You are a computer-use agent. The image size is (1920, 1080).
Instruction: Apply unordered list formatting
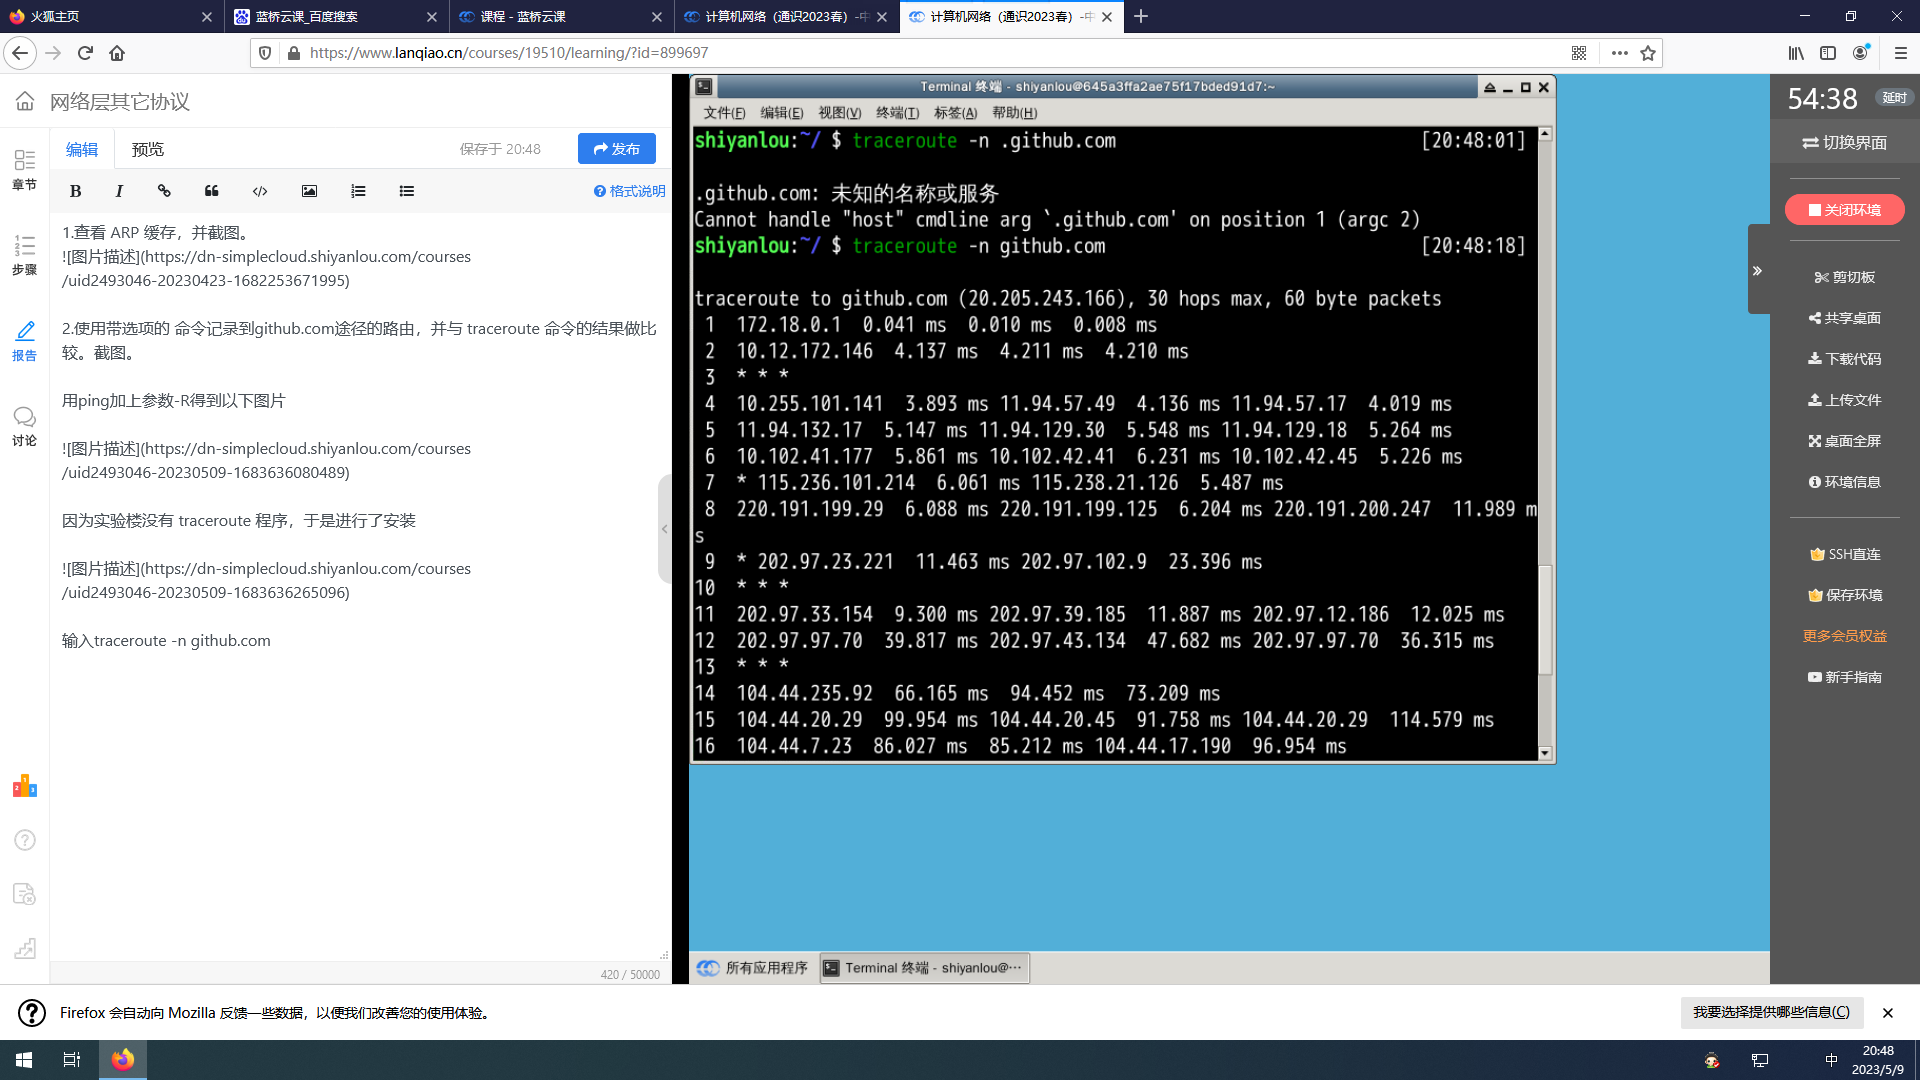[406, 191]
